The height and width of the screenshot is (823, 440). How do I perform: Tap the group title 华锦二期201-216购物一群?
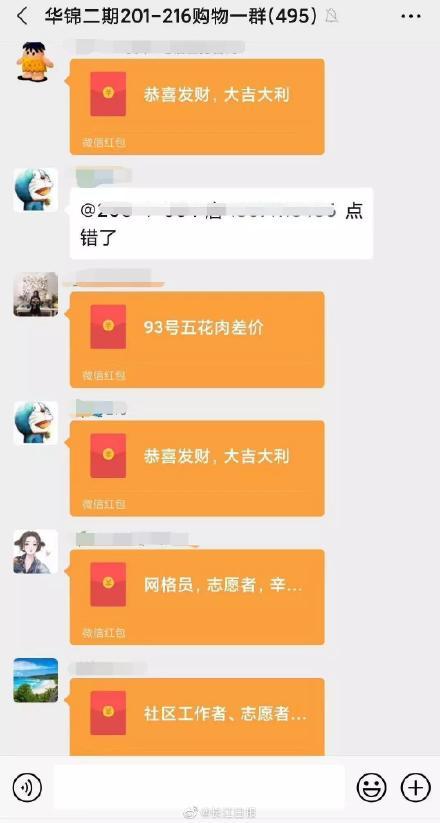(x=181, y=17)
